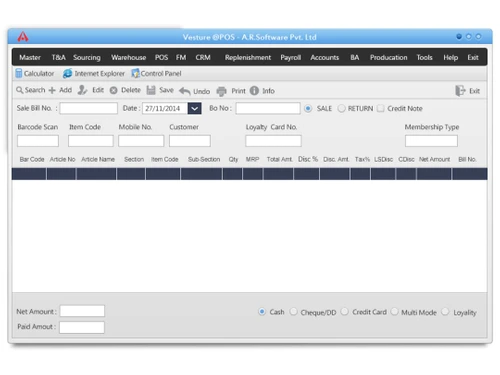Click the Net Amount column header
The image size is (500, 375).
point(434,159)
